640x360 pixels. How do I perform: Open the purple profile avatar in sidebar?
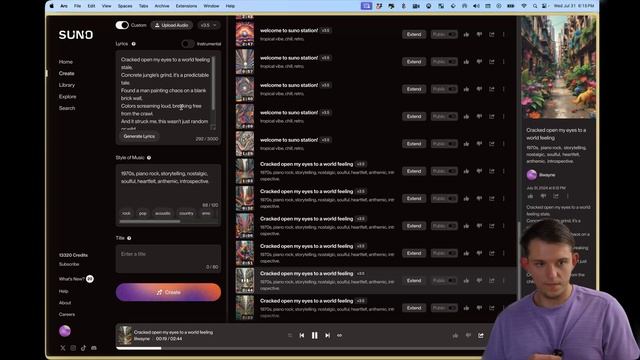point(65,331)
